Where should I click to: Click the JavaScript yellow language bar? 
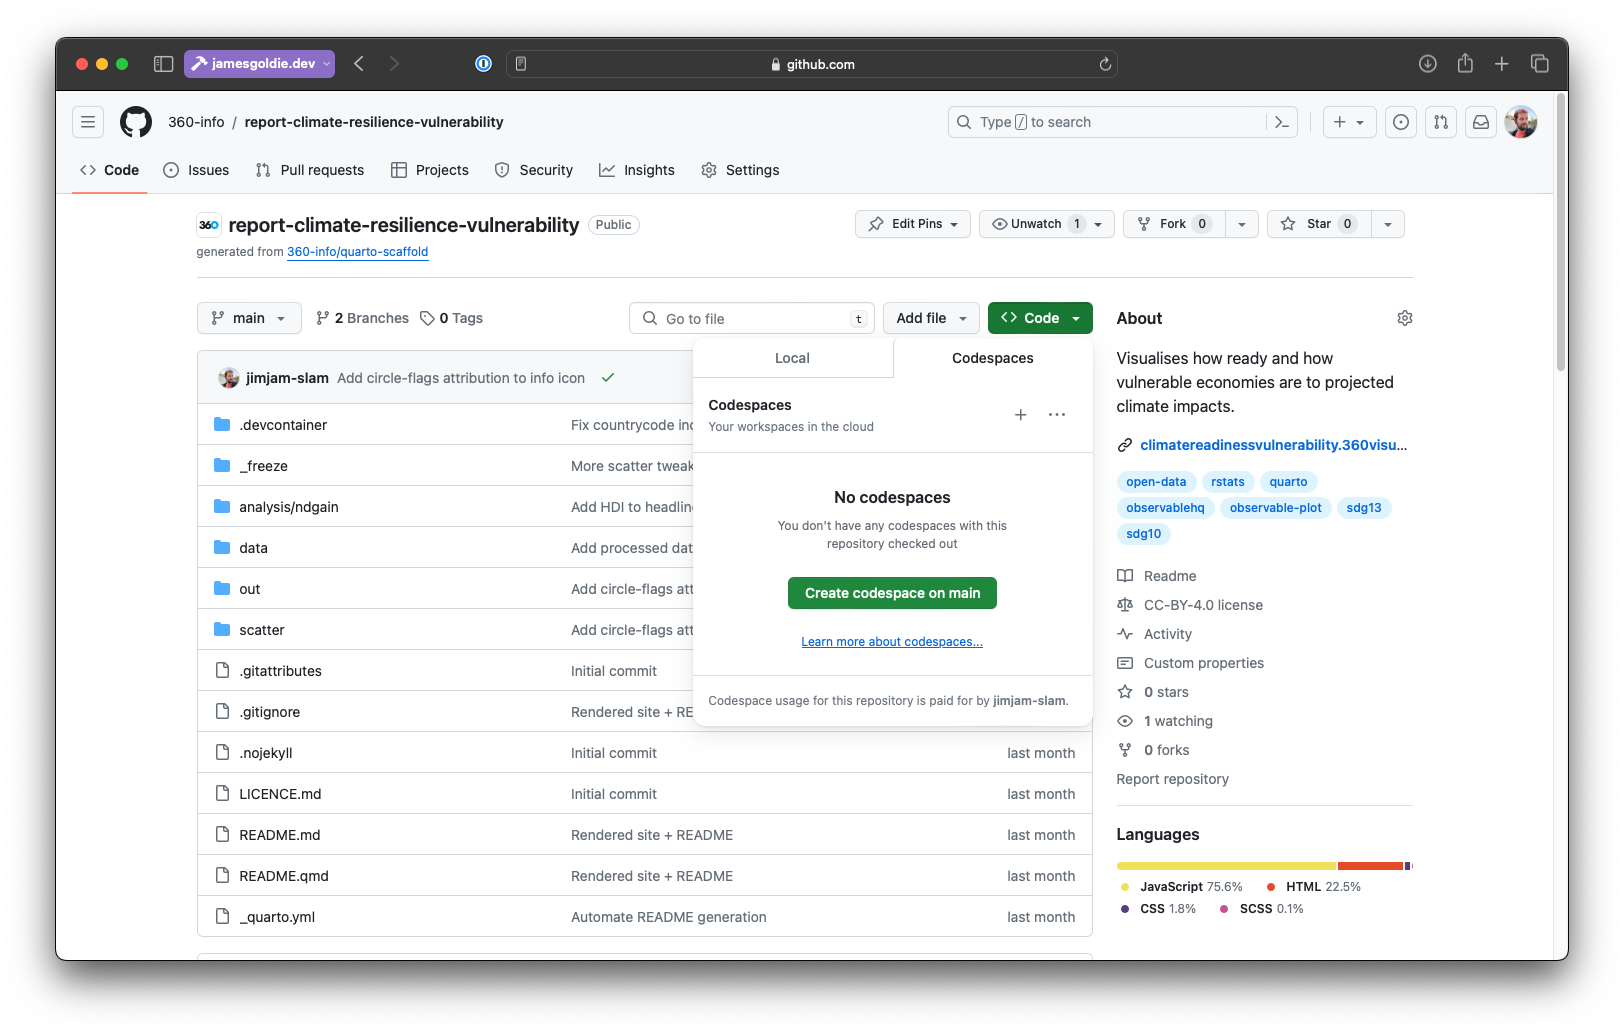coord(1226,866)
